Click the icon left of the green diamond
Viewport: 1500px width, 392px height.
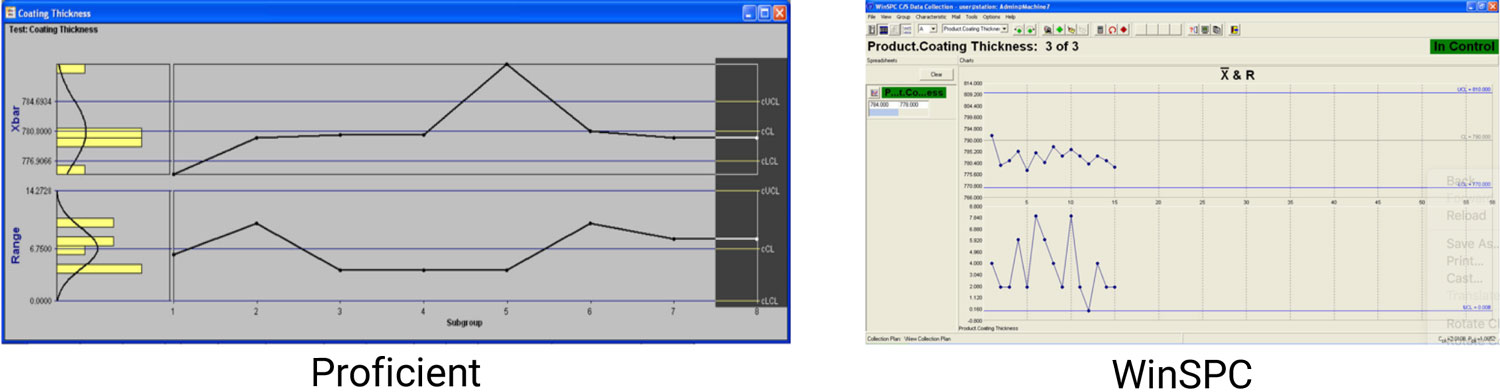tap(1048, 29)
